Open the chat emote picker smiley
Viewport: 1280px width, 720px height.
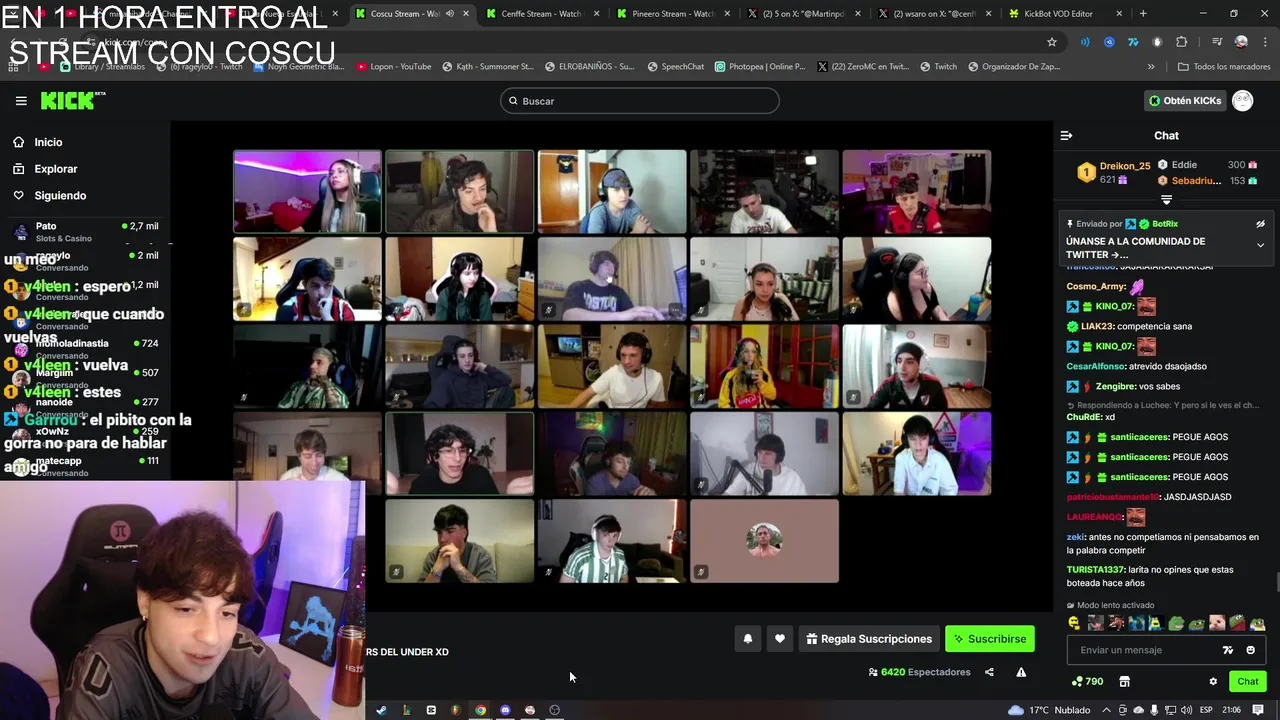click(x=1250, y=650)
